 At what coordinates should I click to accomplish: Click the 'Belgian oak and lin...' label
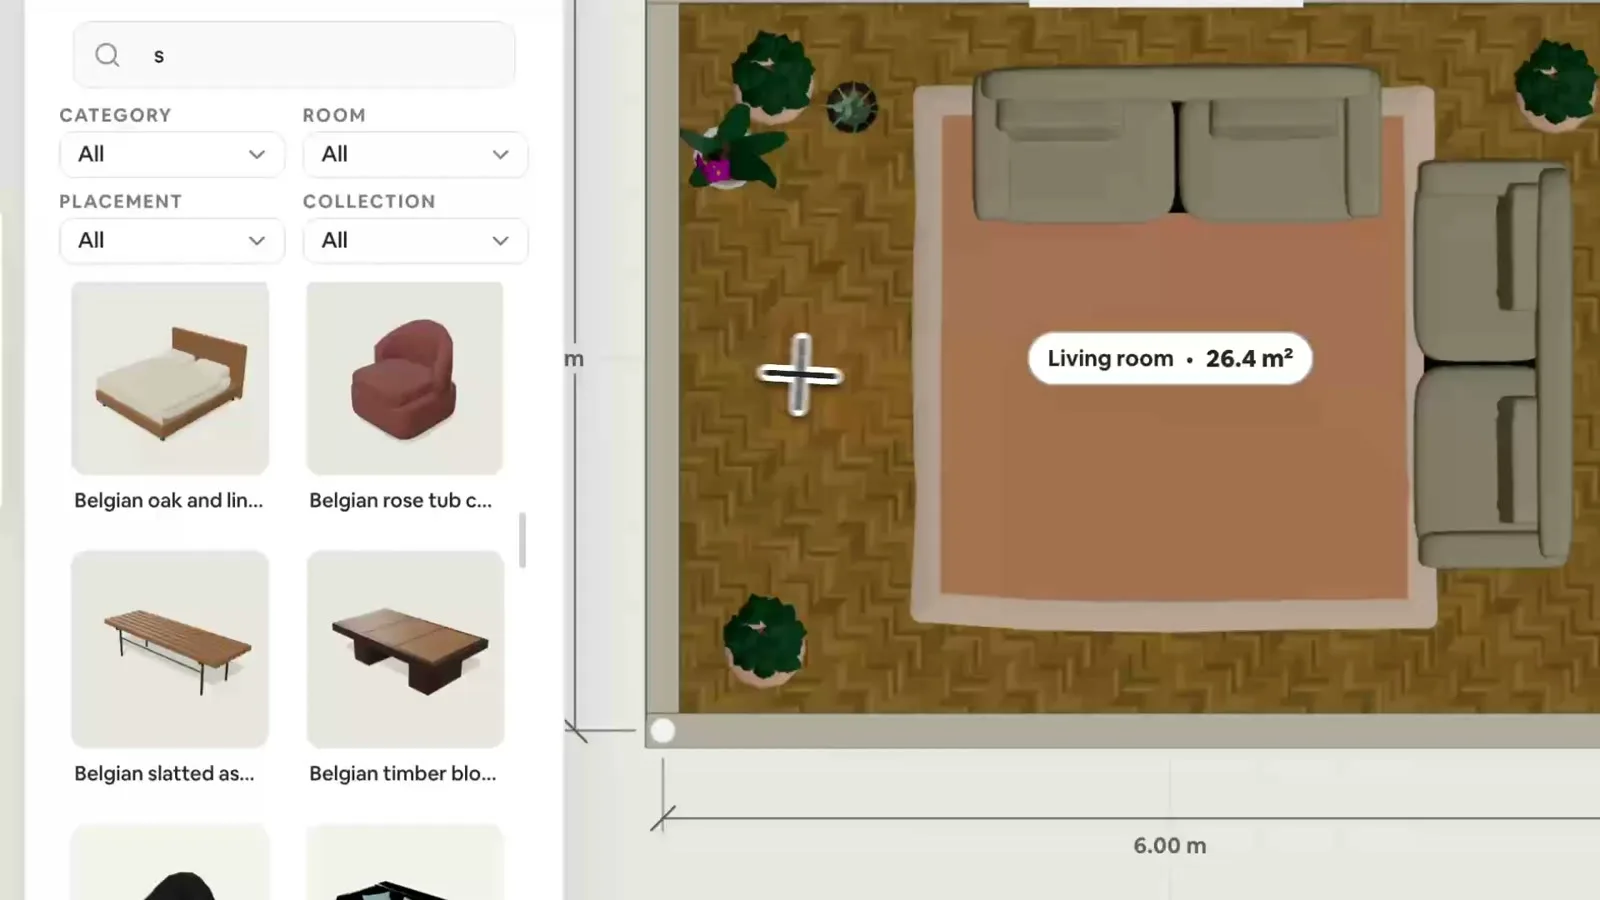click(x=169, y=500)
